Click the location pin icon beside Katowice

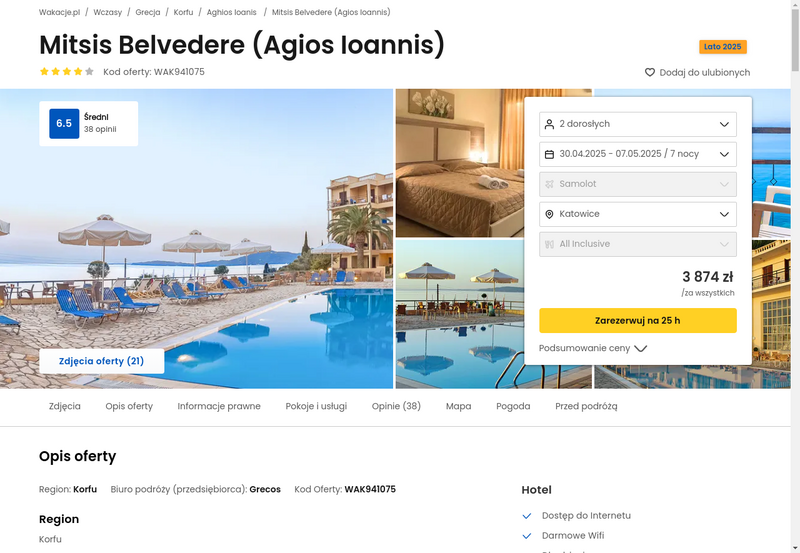pos(549,214)
